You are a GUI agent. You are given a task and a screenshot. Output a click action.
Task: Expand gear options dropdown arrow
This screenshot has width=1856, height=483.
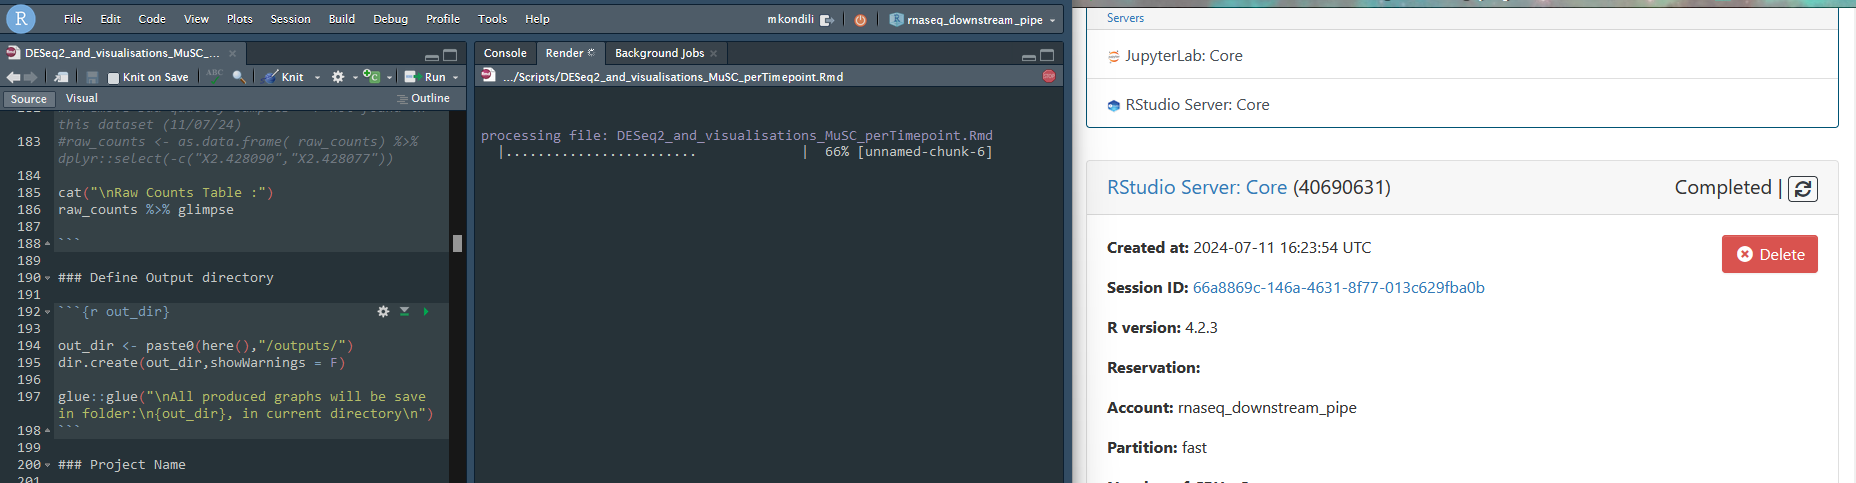[x=355, y=77]
